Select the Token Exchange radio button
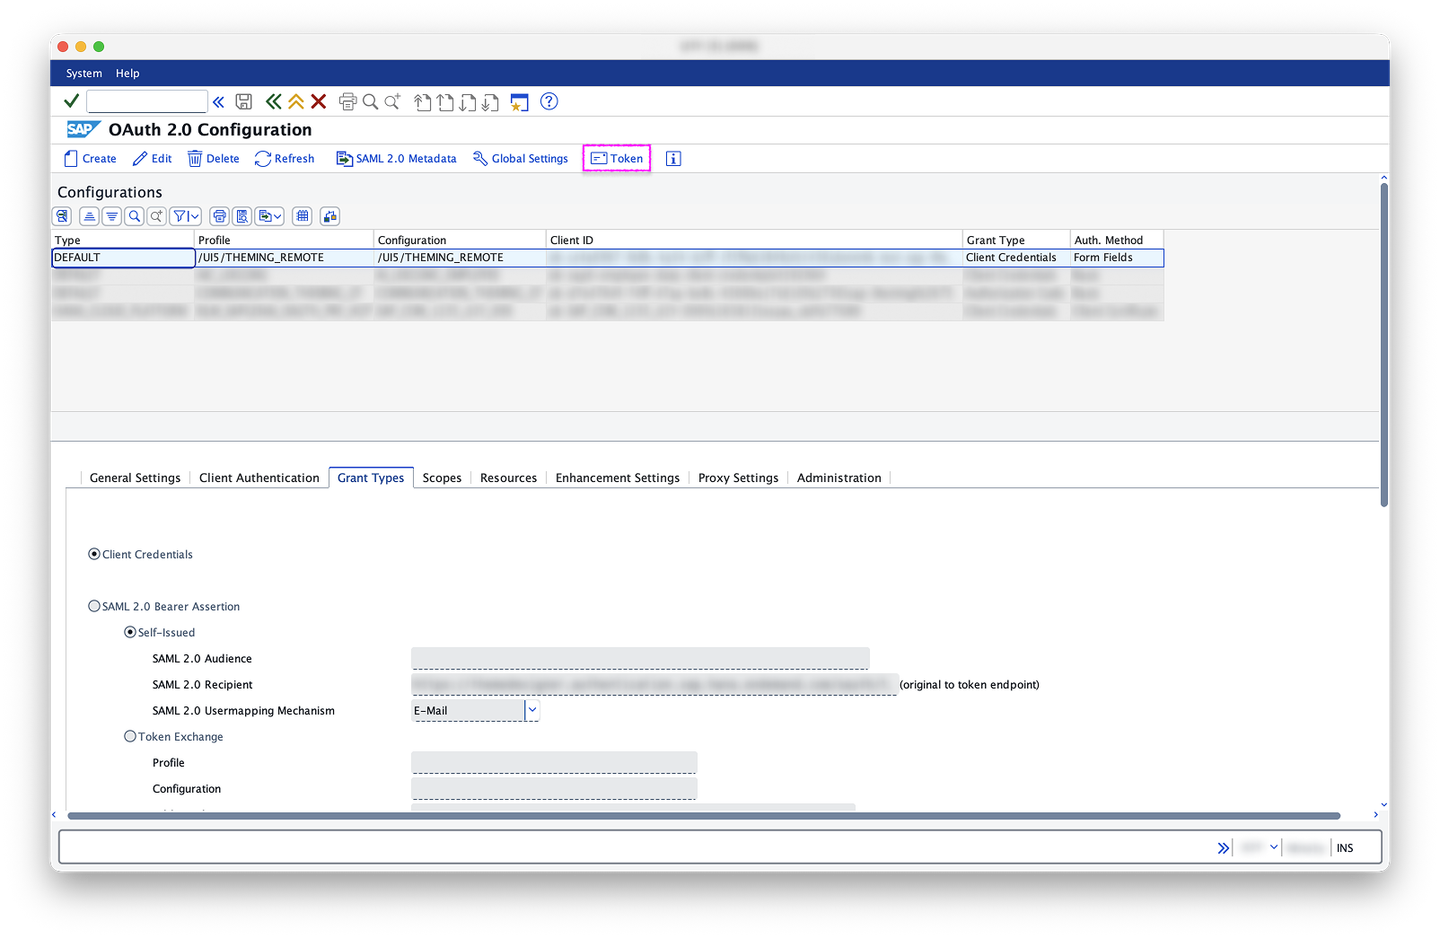 pos(130,736)
